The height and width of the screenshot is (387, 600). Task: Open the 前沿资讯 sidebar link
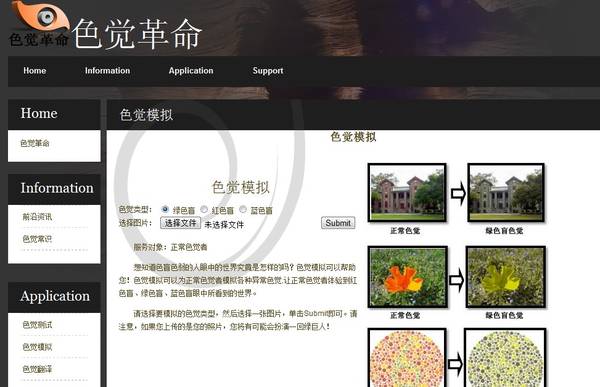point(37,217)
